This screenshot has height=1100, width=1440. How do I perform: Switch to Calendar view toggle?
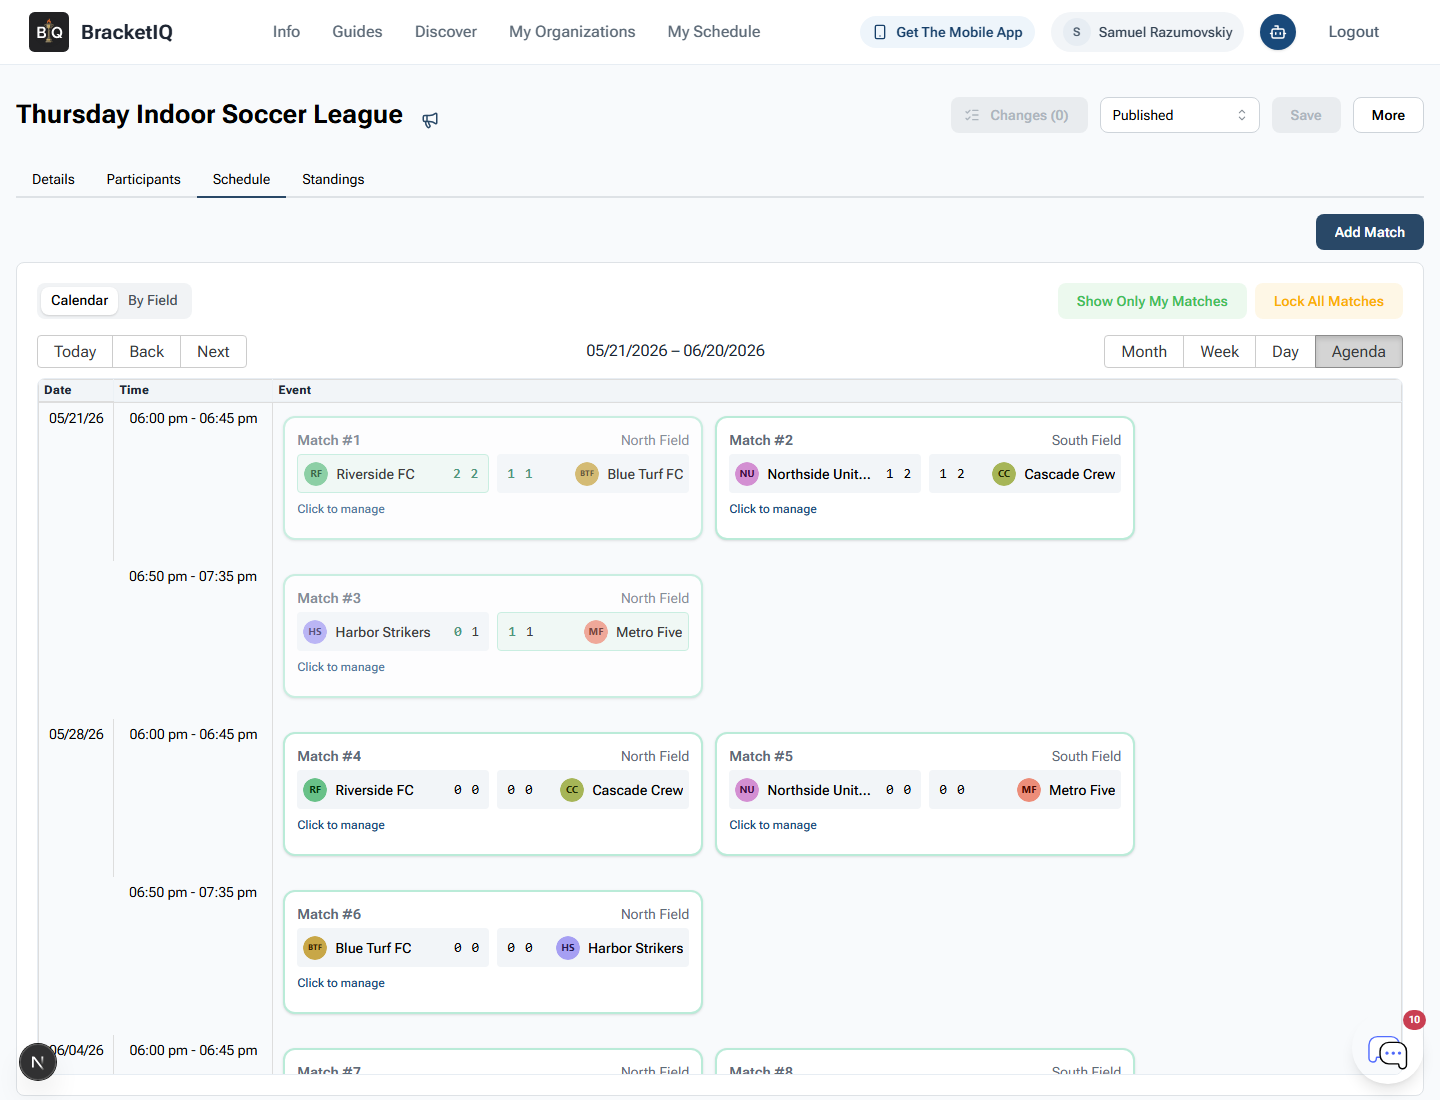tap(80, 300)
